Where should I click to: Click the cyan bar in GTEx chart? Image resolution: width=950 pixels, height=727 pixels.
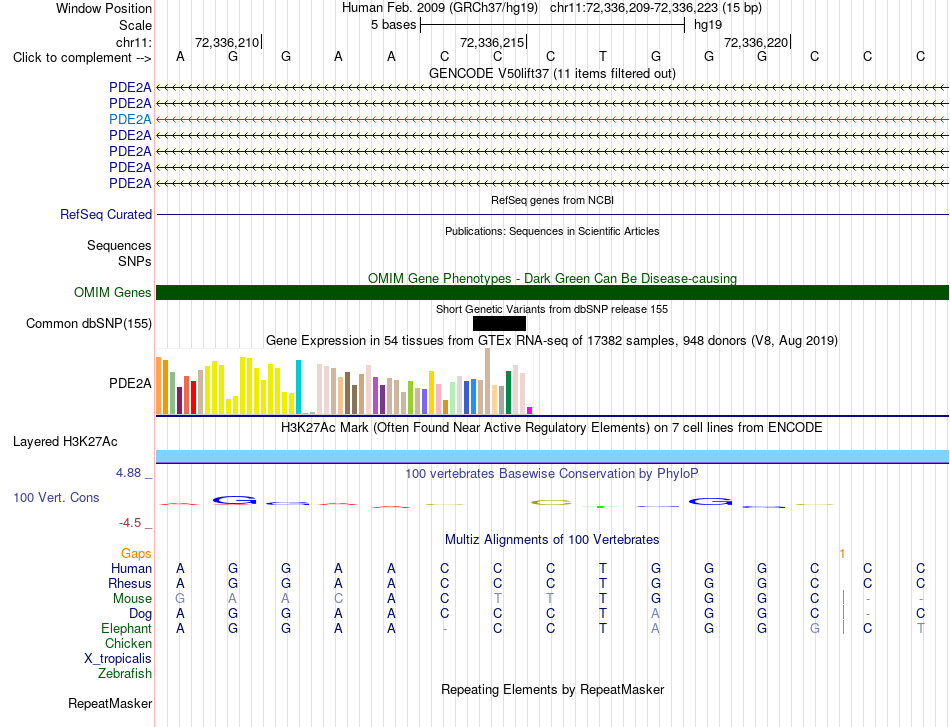(x=298, y=387)
